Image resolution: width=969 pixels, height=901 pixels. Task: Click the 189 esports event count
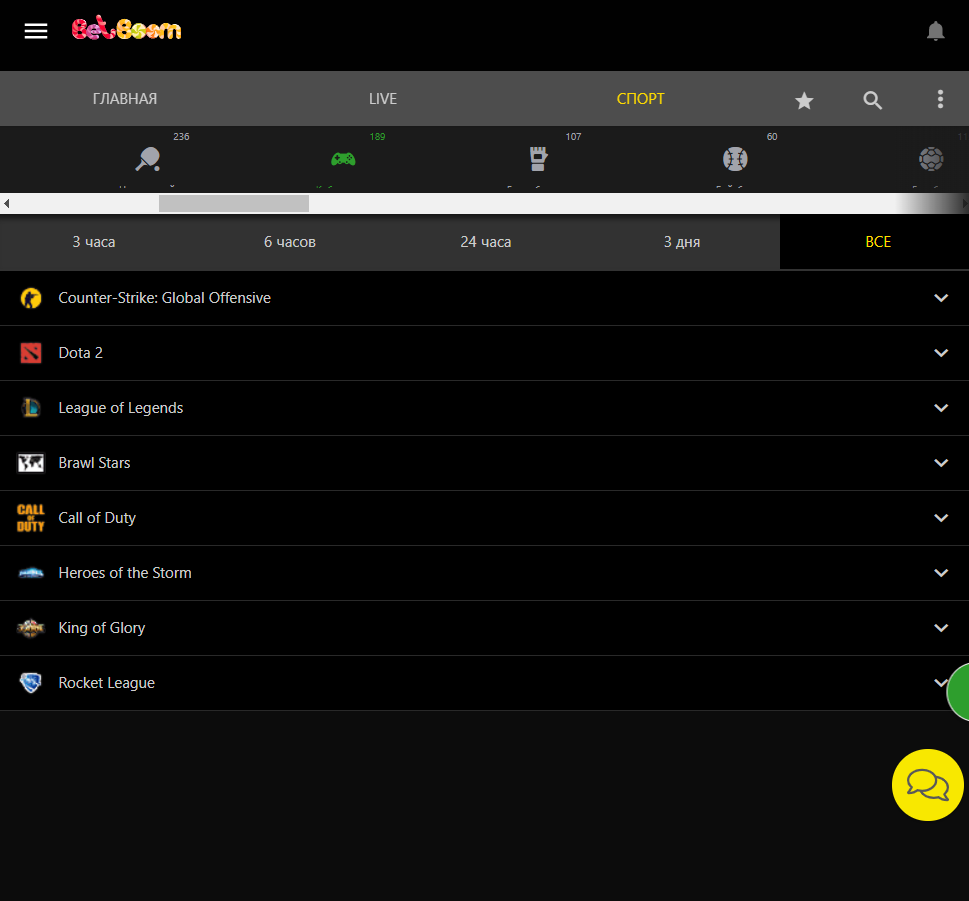tap(378, 137)
